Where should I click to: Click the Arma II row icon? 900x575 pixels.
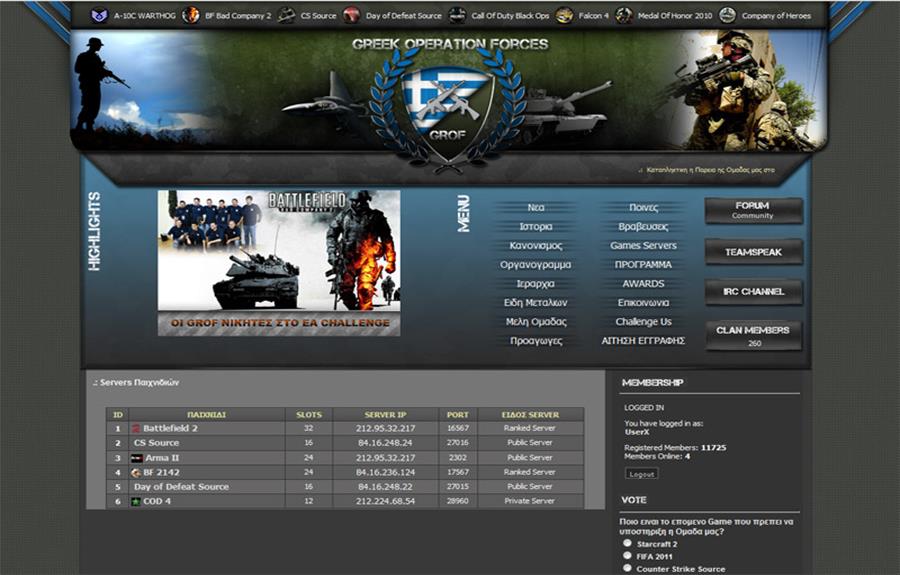coord(137,458)
